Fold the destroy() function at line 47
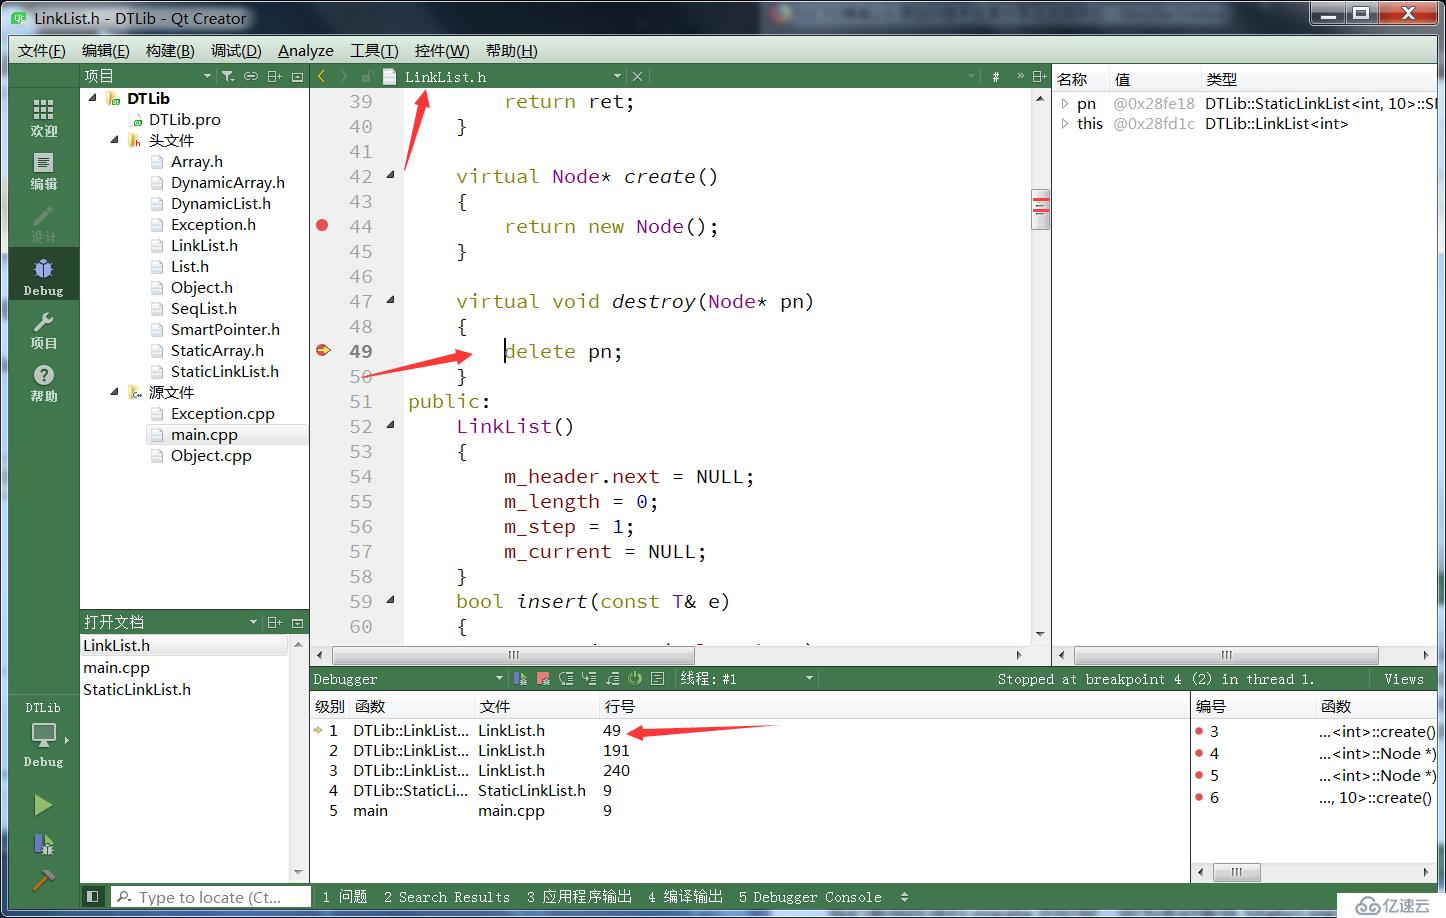 point(390,300)
